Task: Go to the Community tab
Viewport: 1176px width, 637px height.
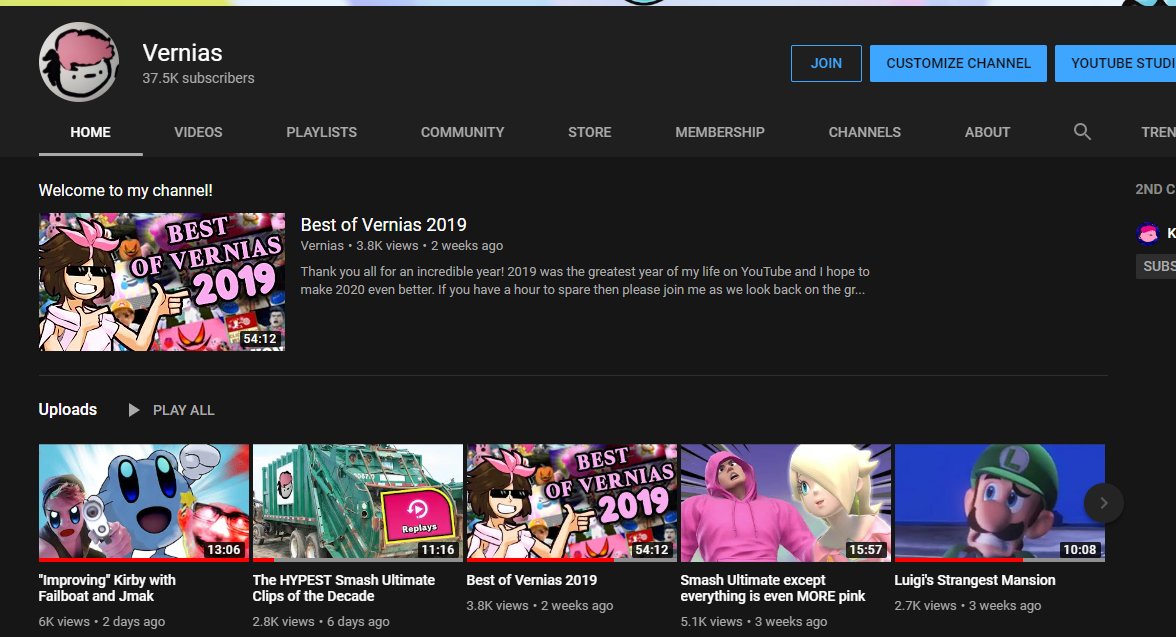Action: pyautogui.click(x=462, y=132)
